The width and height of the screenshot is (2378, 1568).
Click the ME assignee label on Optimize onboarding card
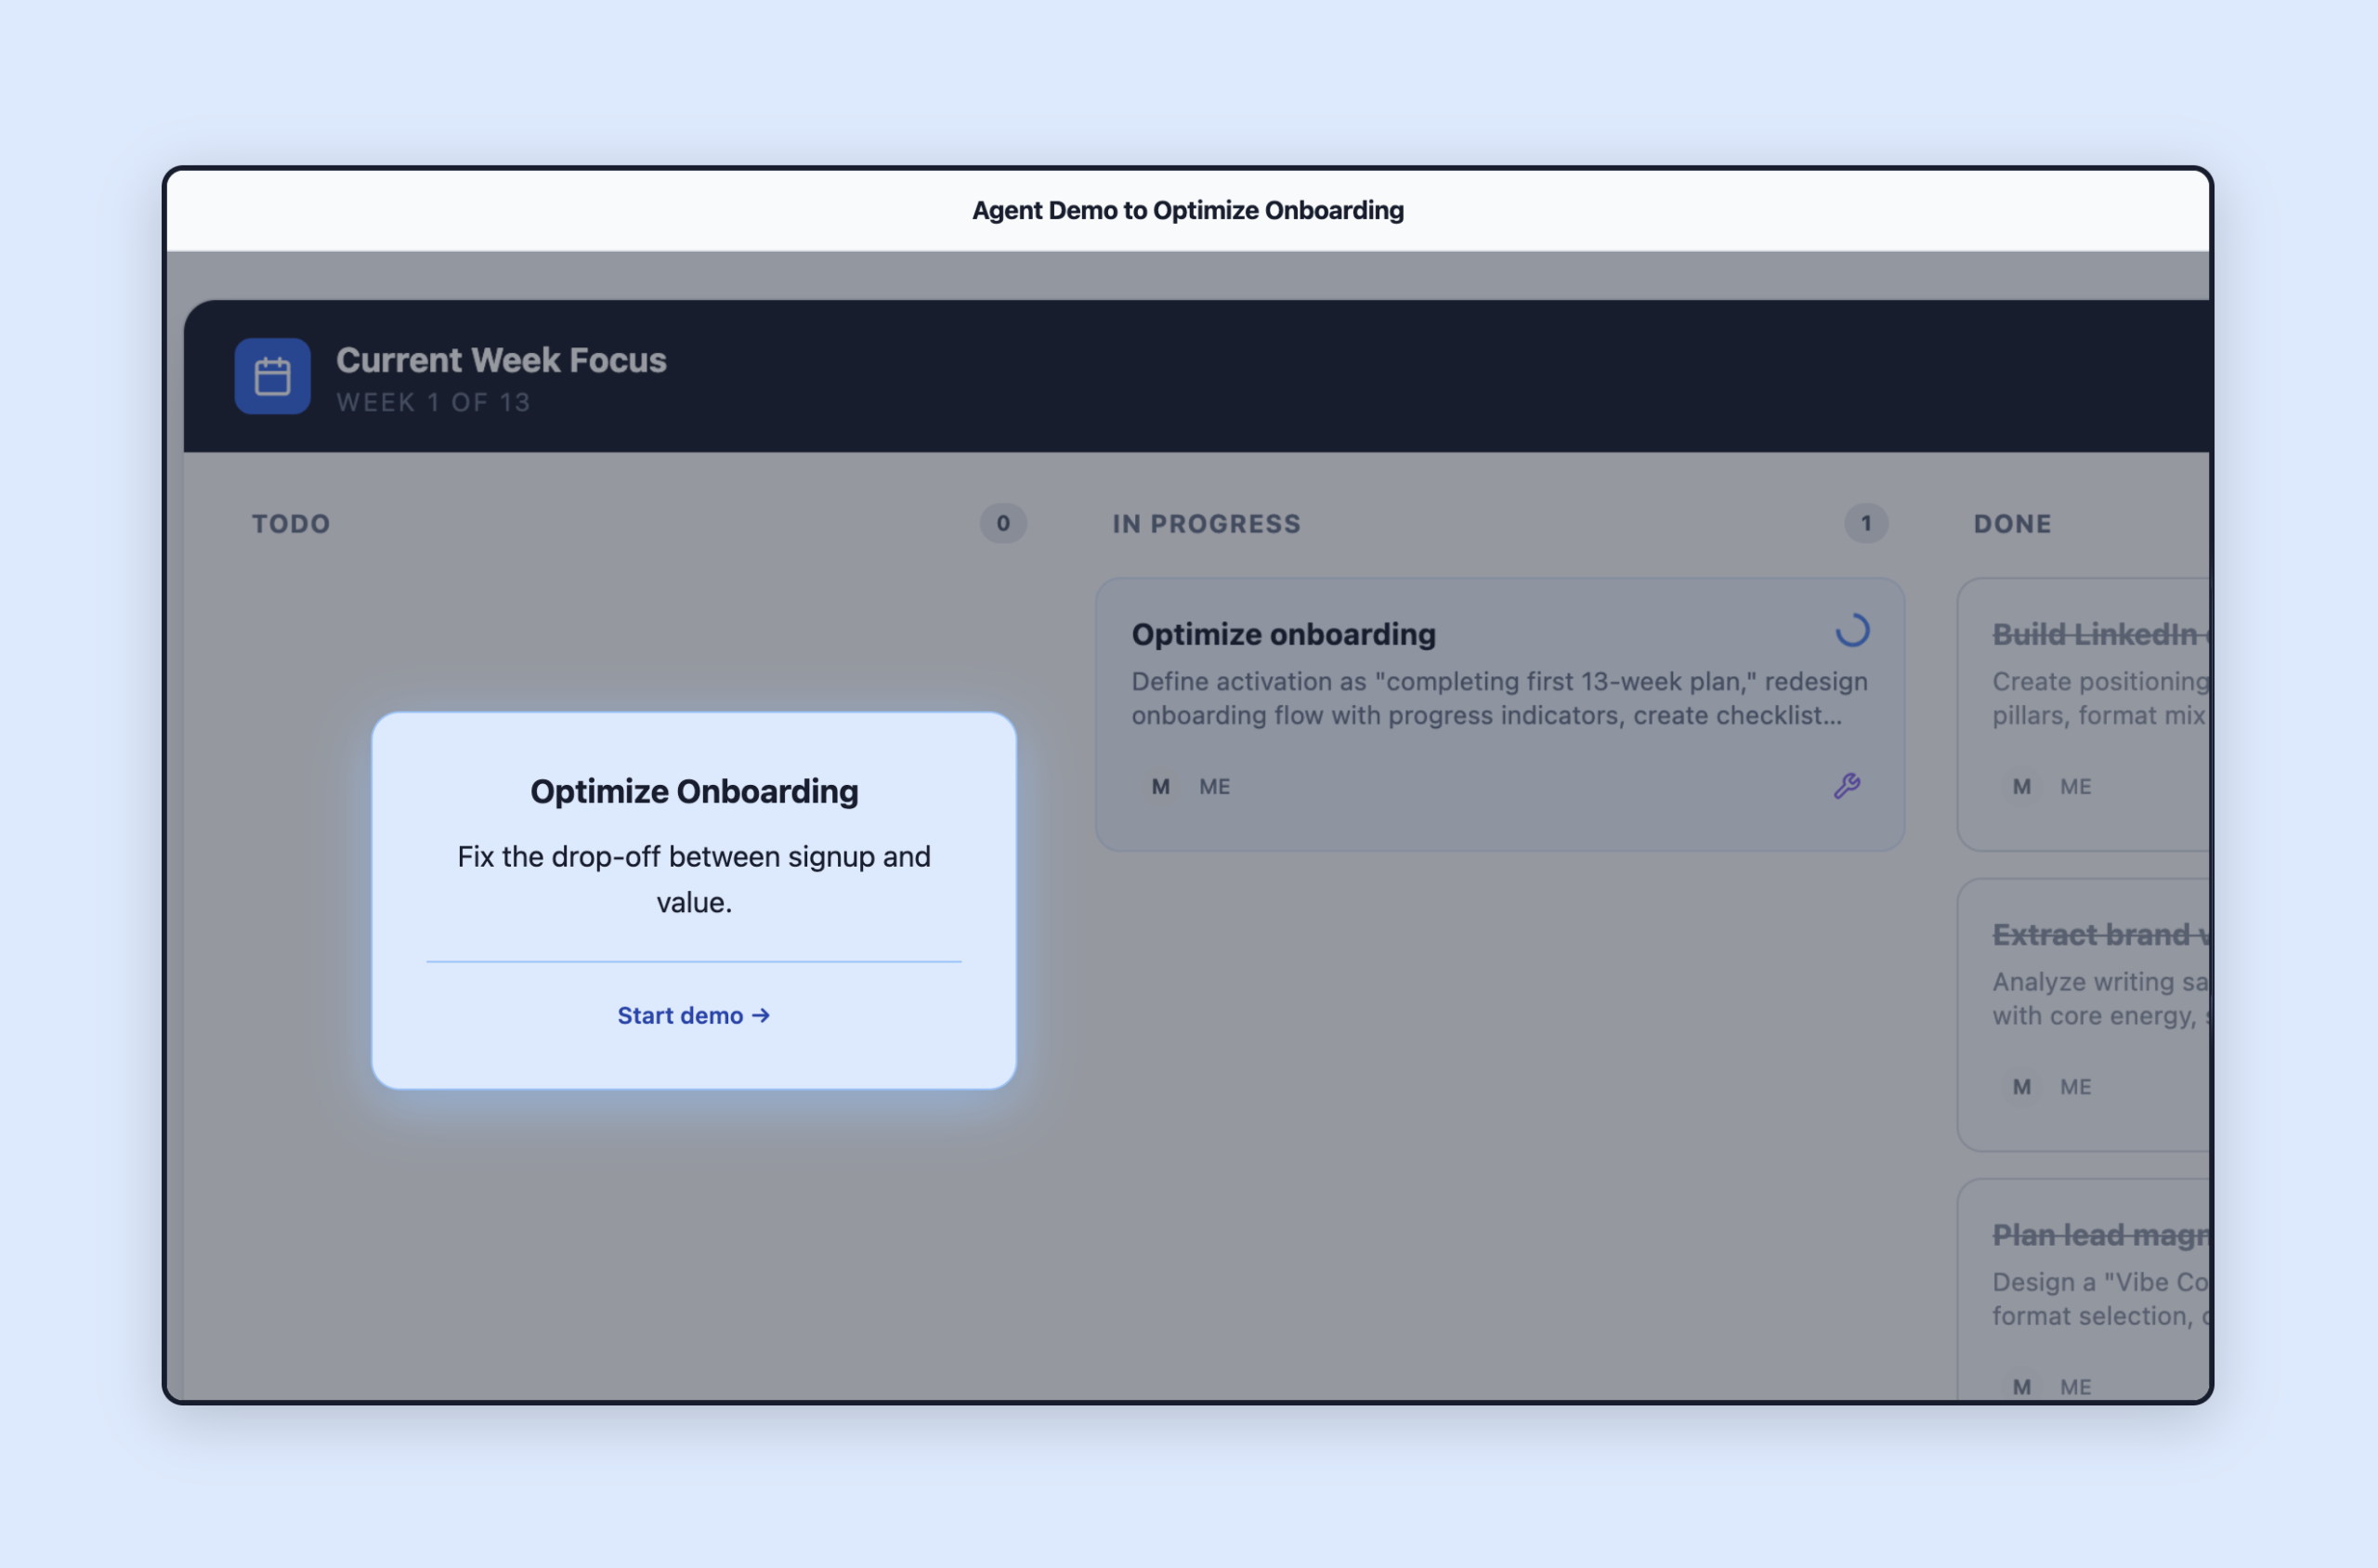(x=1214, y=786)
